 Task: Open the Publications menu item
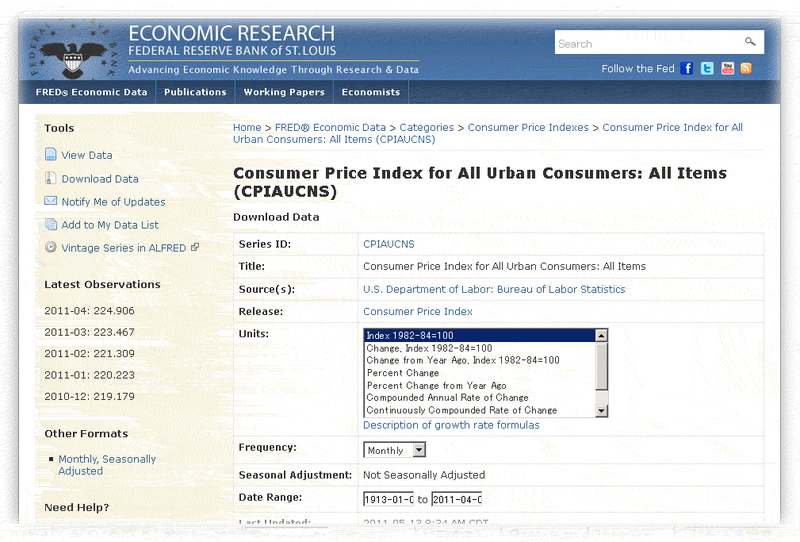click(195, 92)
